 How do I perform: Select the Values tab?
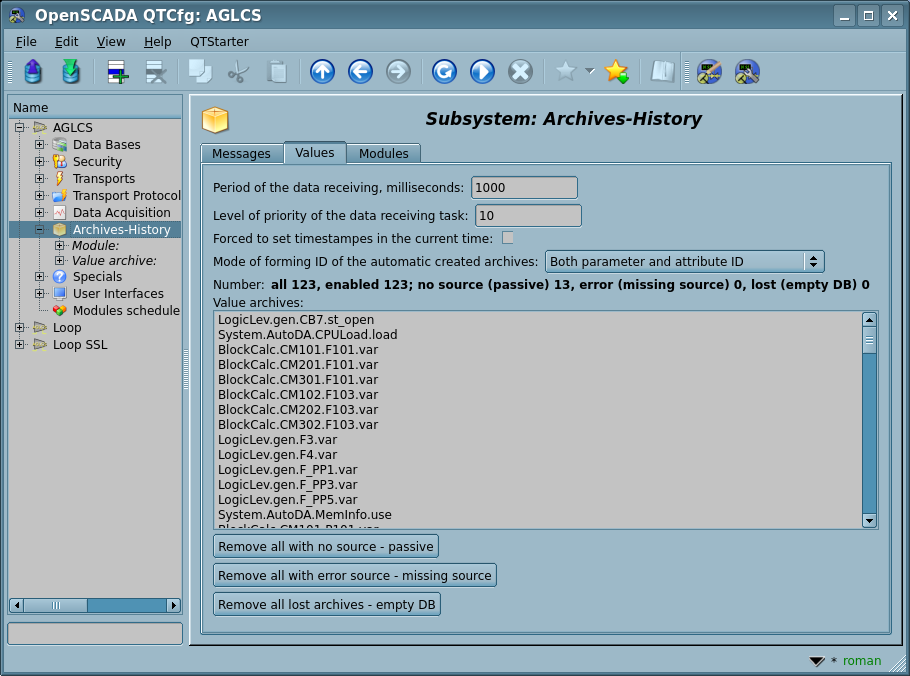315,153
